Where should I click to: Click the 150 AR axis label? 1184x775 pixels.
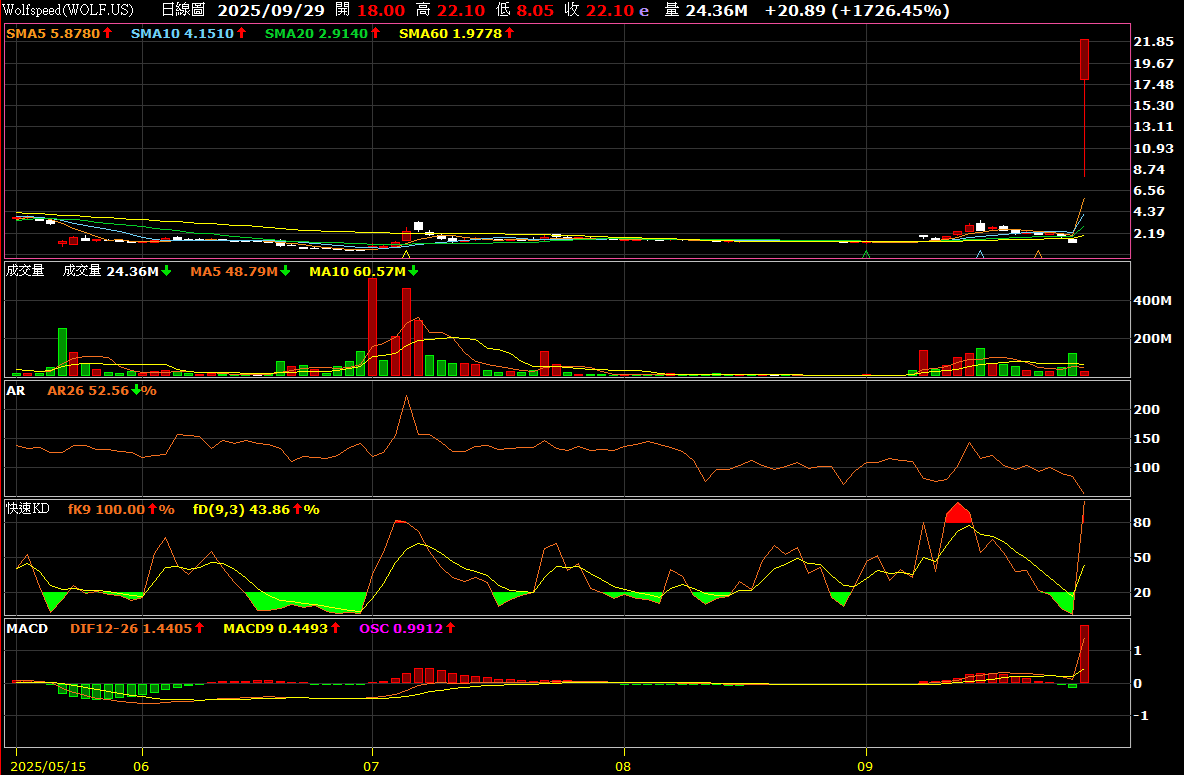click(1147, 438)
